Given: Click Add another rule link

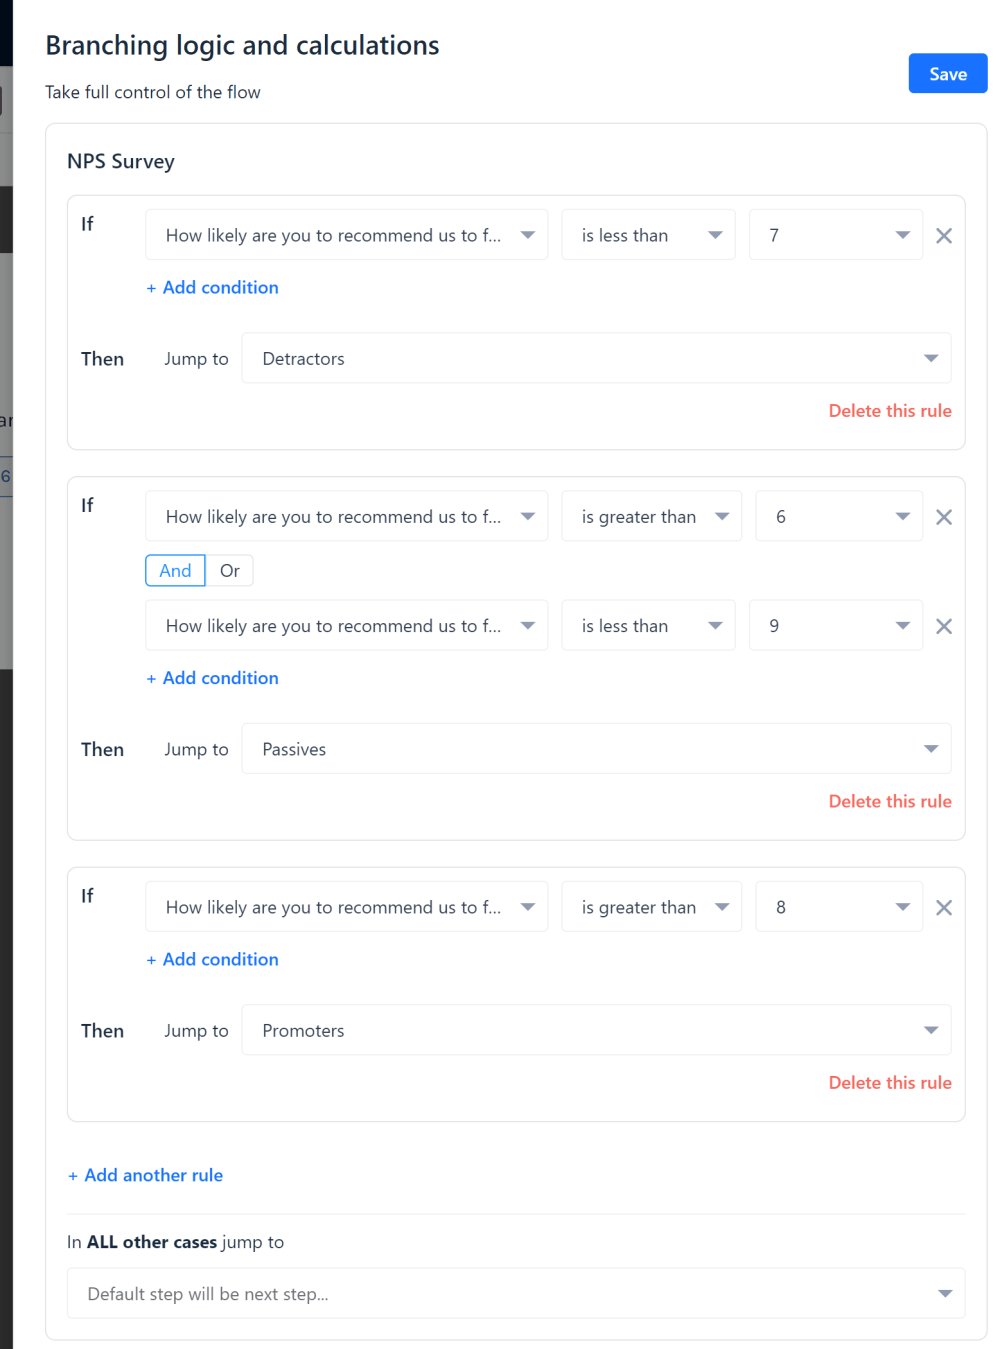Looking at the screenshot, I should tap(146, 1175).
